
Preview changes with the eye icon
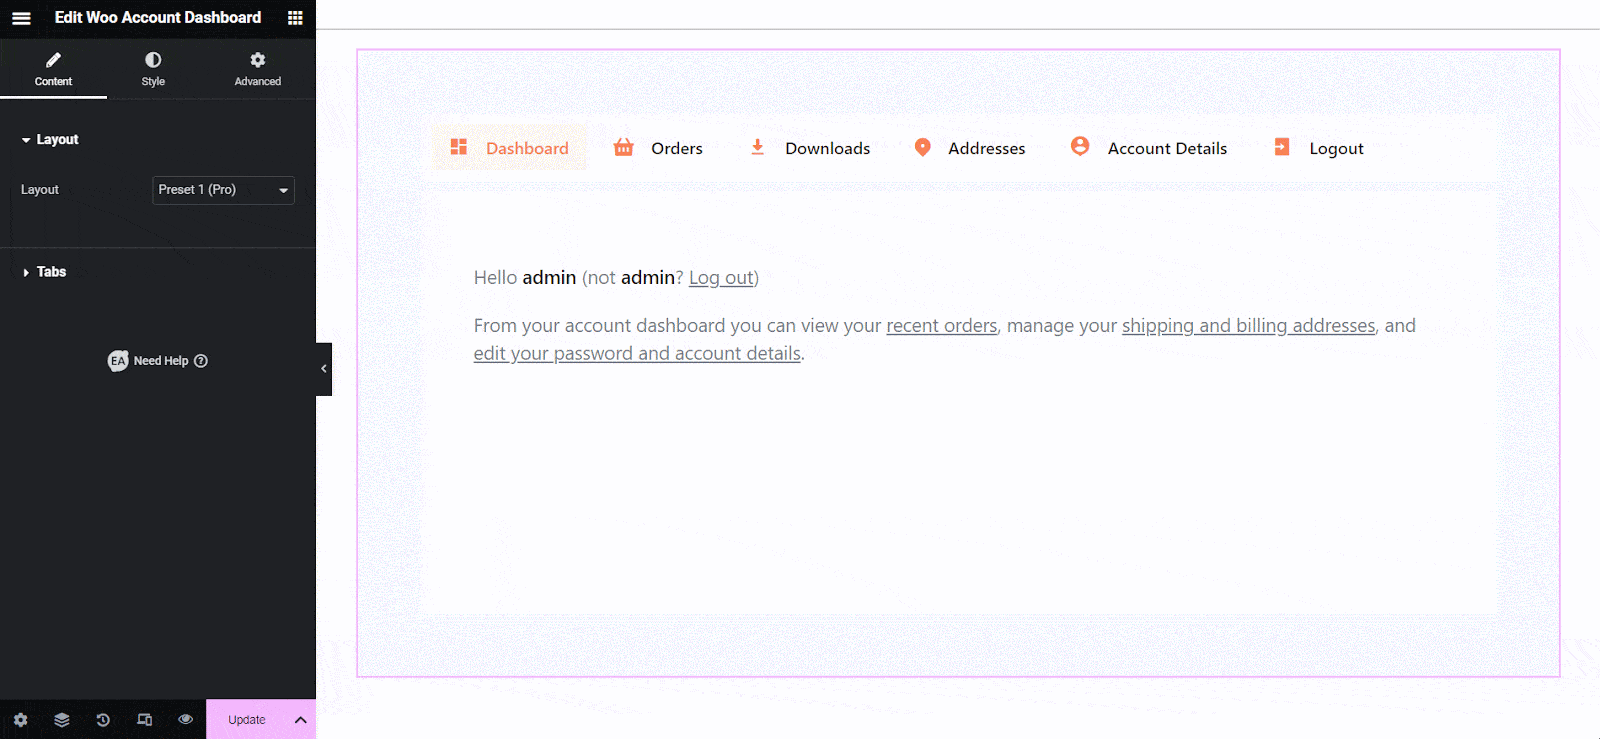coord(186,720)
